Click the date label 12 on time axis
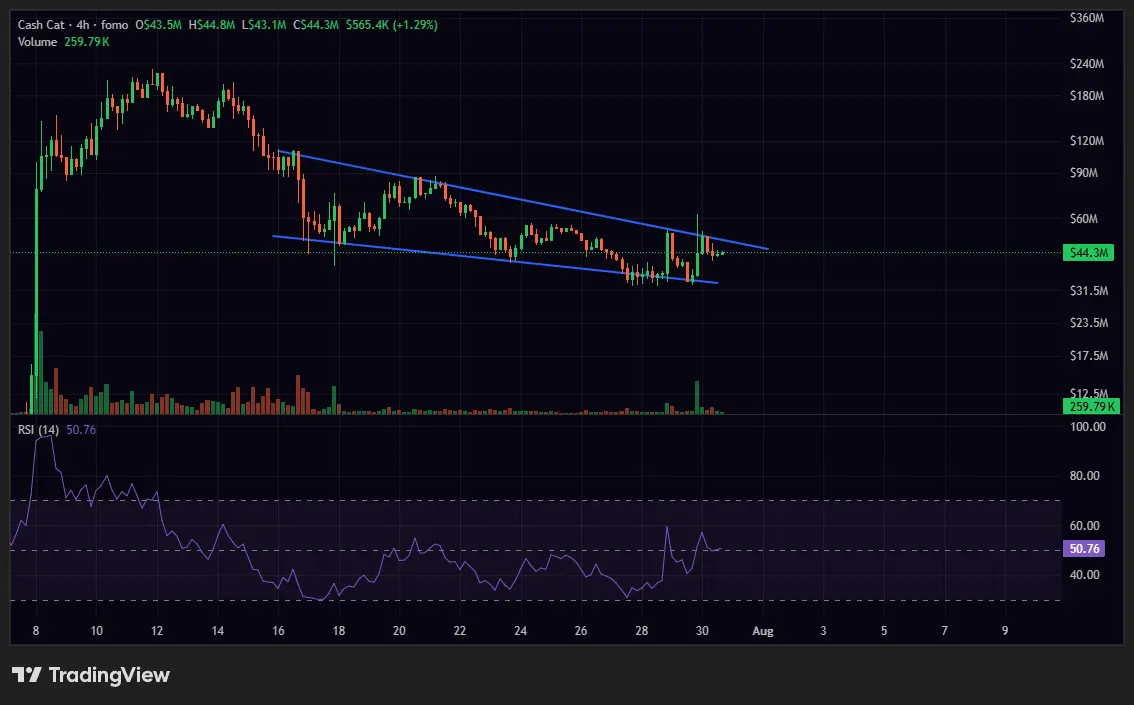The width and height of the screenshot is (1134, 705). [x=157, y=631]
